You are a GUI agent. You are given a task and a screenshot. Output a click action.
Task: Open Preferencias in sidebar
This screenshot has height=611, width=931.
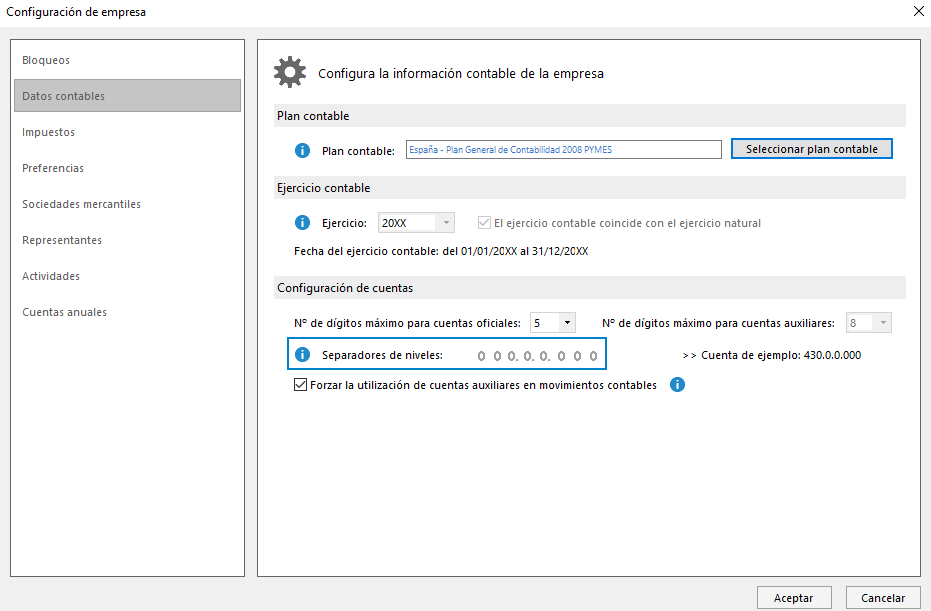(128, 168)
